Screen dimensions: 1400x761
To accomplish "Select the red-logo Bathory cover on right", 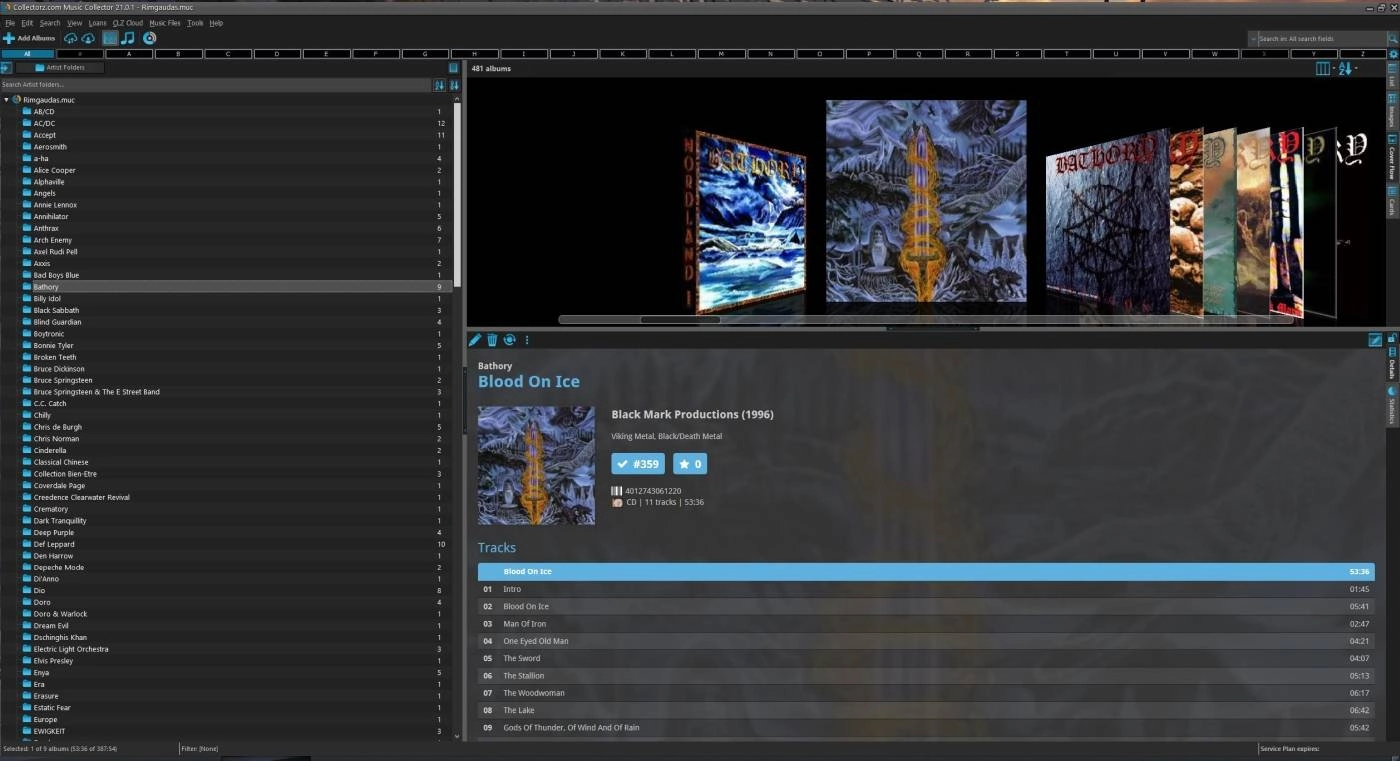I will click(x=1107, y=222).
